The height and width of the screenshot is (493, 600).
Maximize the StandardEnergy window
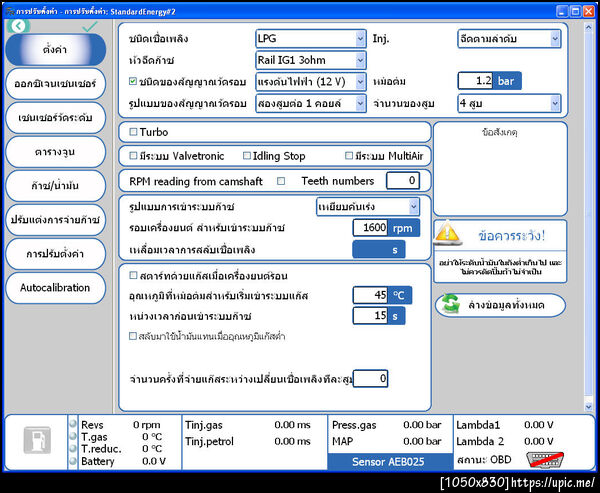tap(575, 11)
